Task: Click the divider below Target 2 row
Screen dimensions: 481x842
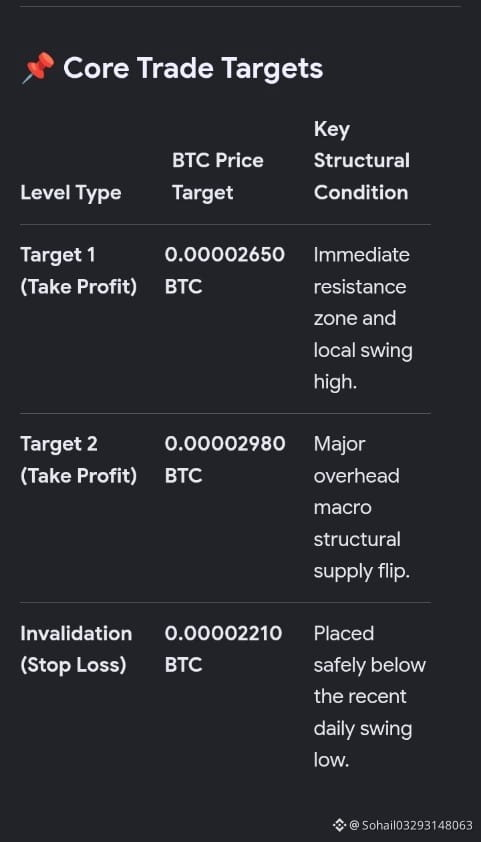Action: coord(225,603)
